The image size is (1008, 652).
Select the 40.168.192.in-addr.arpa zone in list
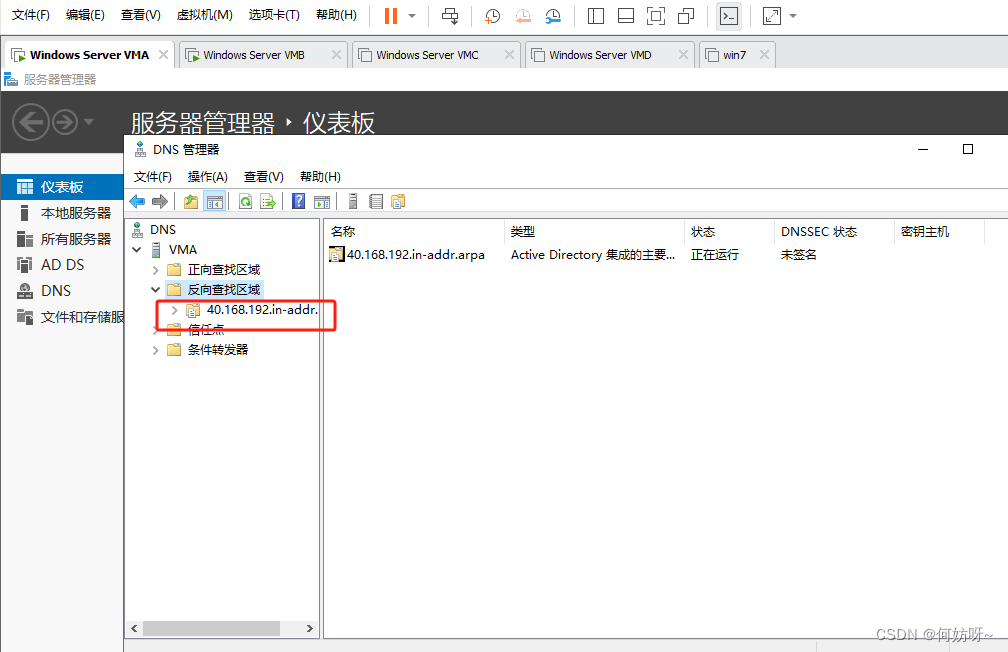pos(415,255)
